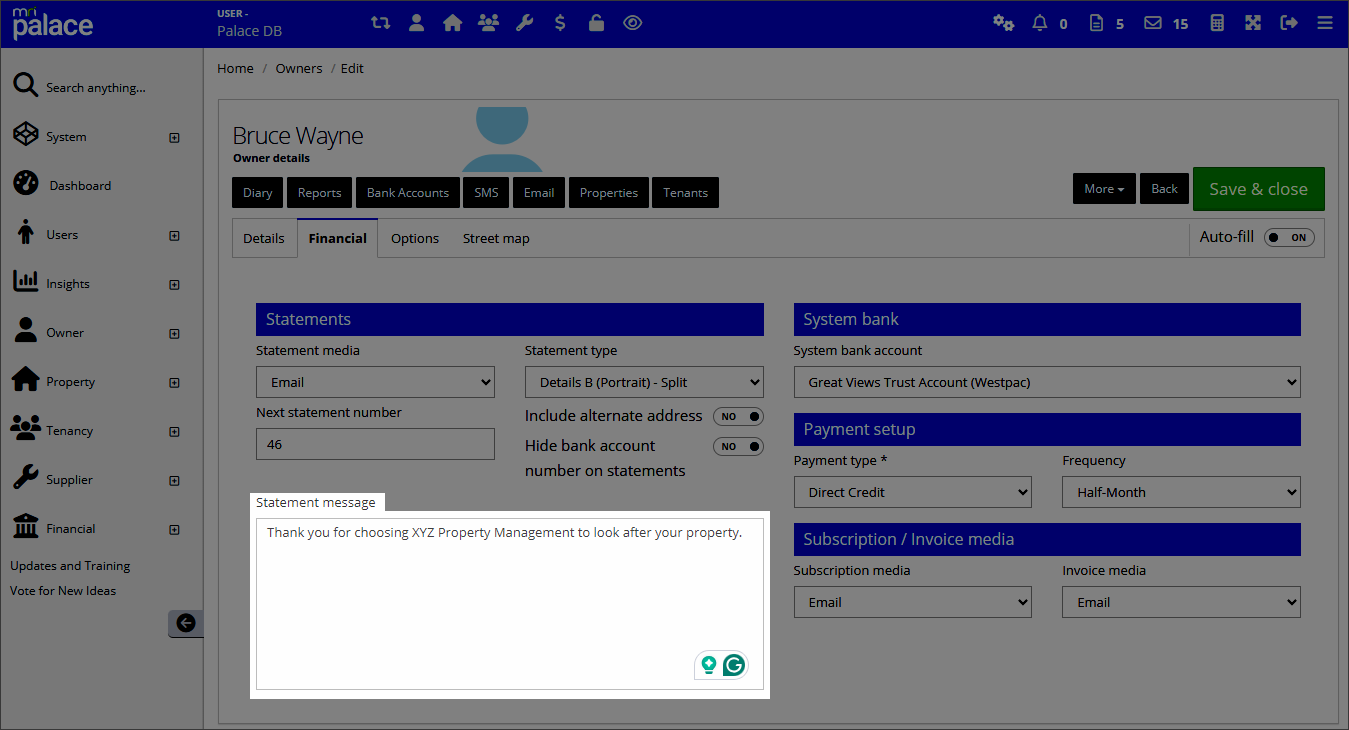Open the wrench tool icon in header
This screenshot has width=1349, height=730.
[524, 23]
